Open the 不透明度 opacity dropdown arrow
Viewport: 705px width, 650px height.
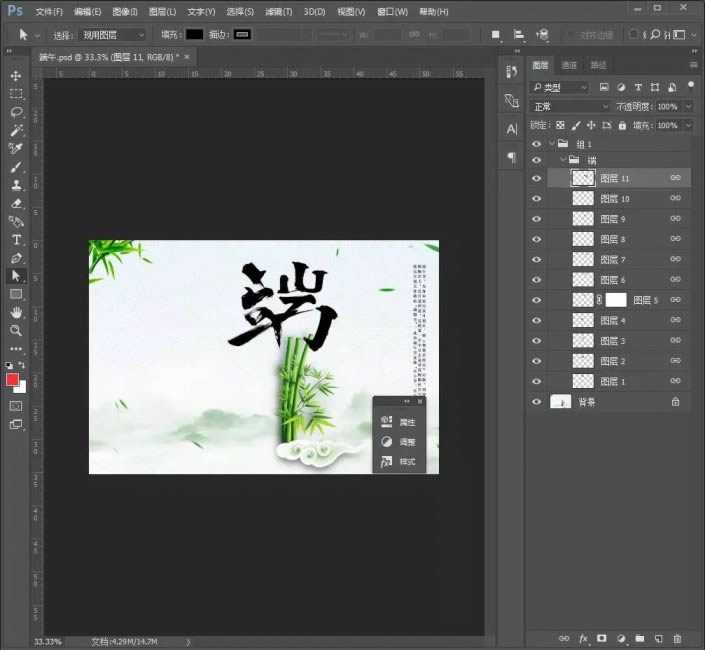tap(689, 106)
